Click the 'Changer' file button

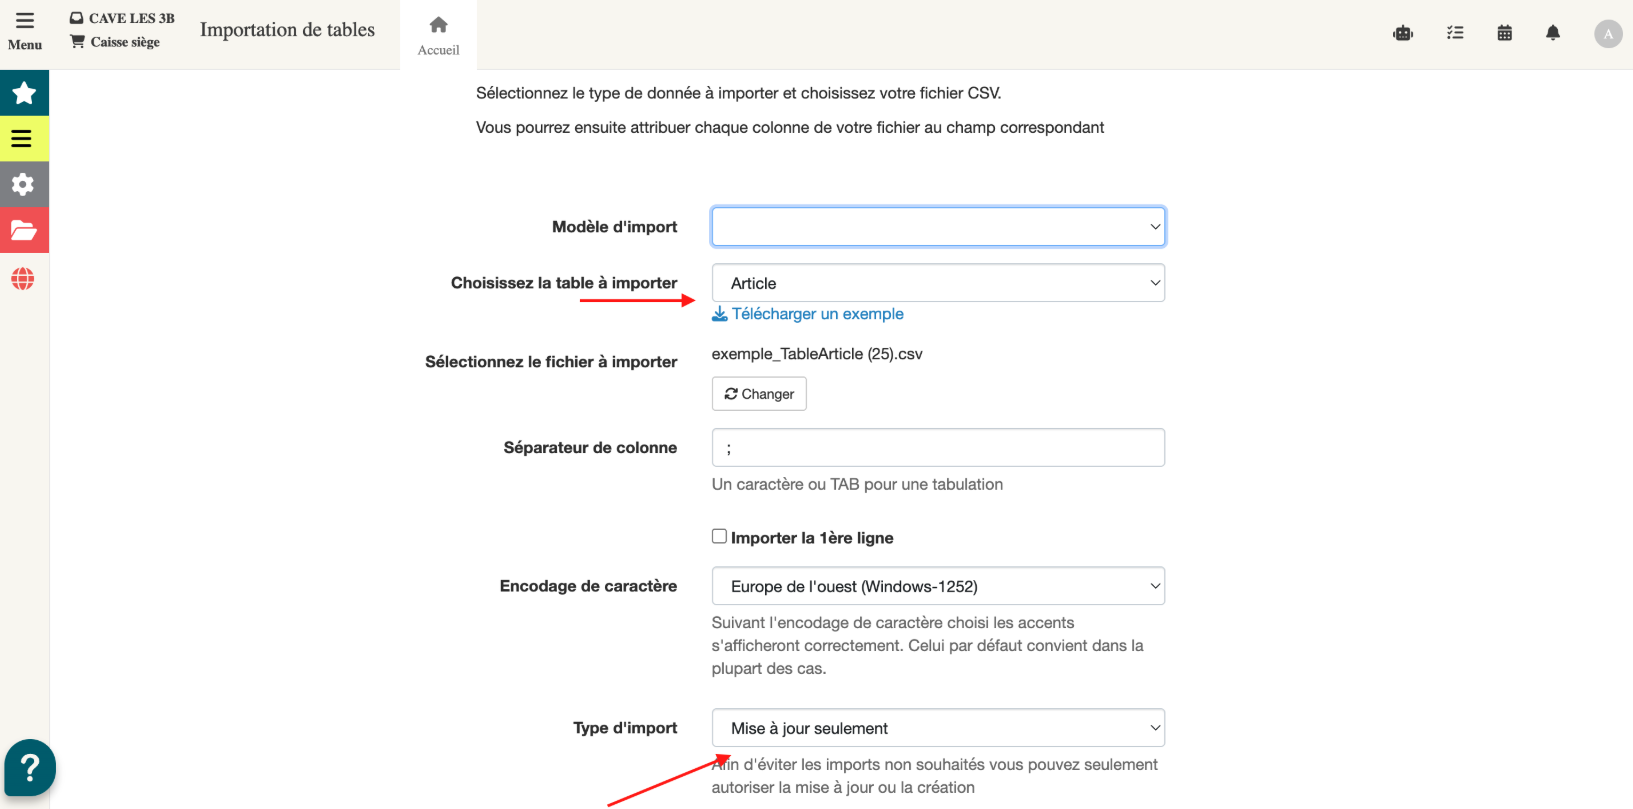point(759,394)
